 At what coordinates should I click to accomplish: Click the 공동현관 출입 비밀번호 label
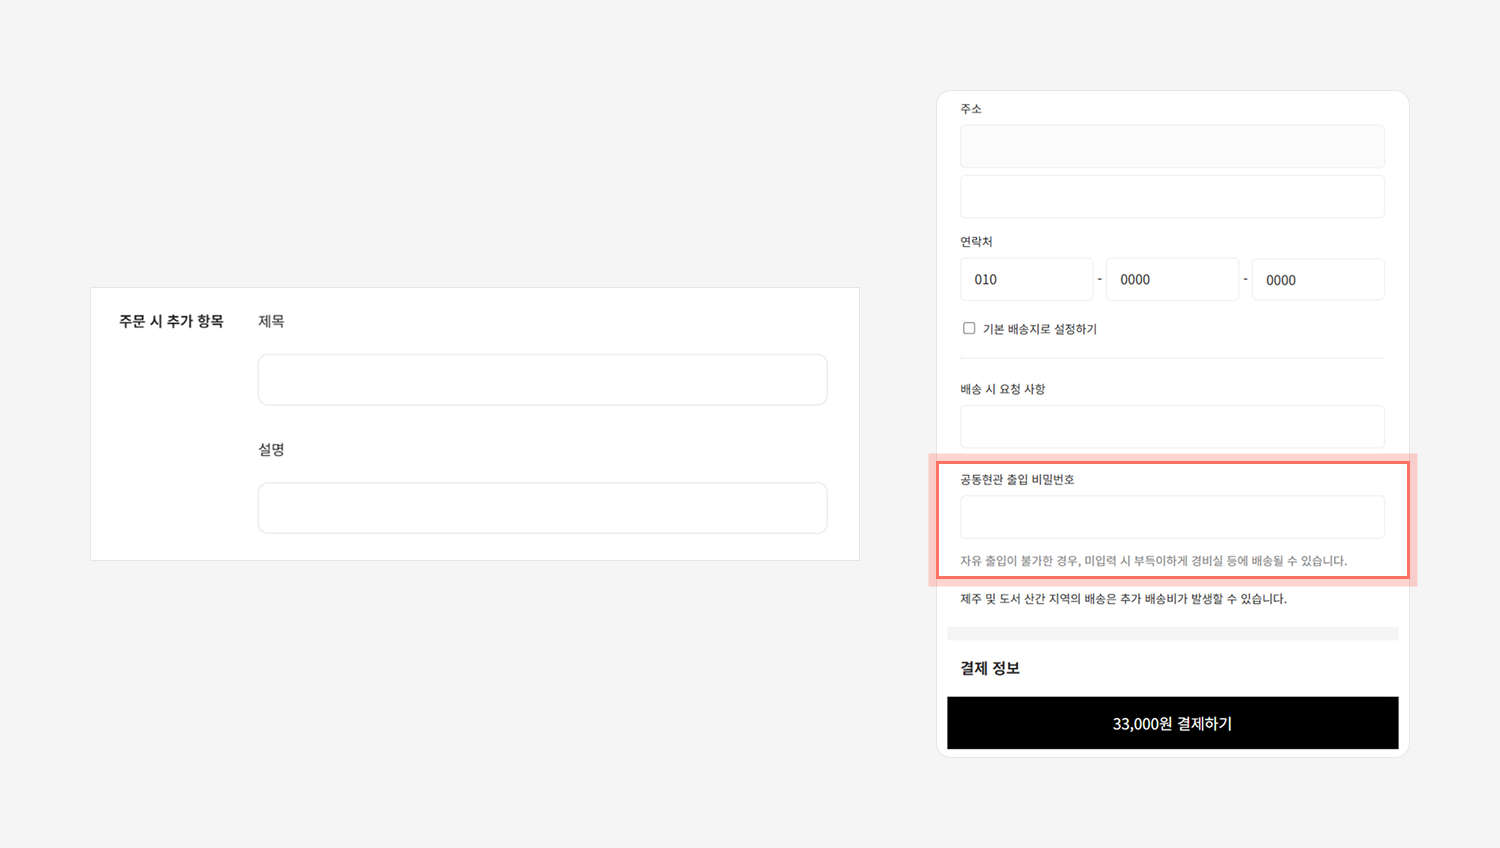point(1017,480)
